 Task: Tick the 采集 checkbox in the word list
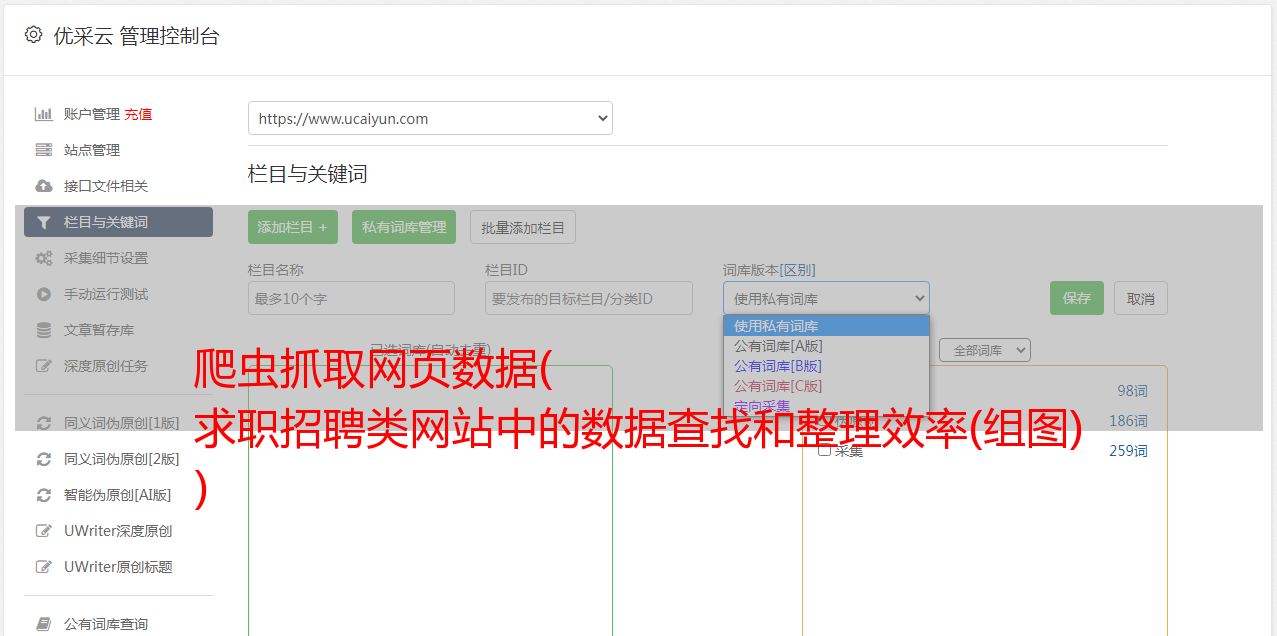click(825, 450)
